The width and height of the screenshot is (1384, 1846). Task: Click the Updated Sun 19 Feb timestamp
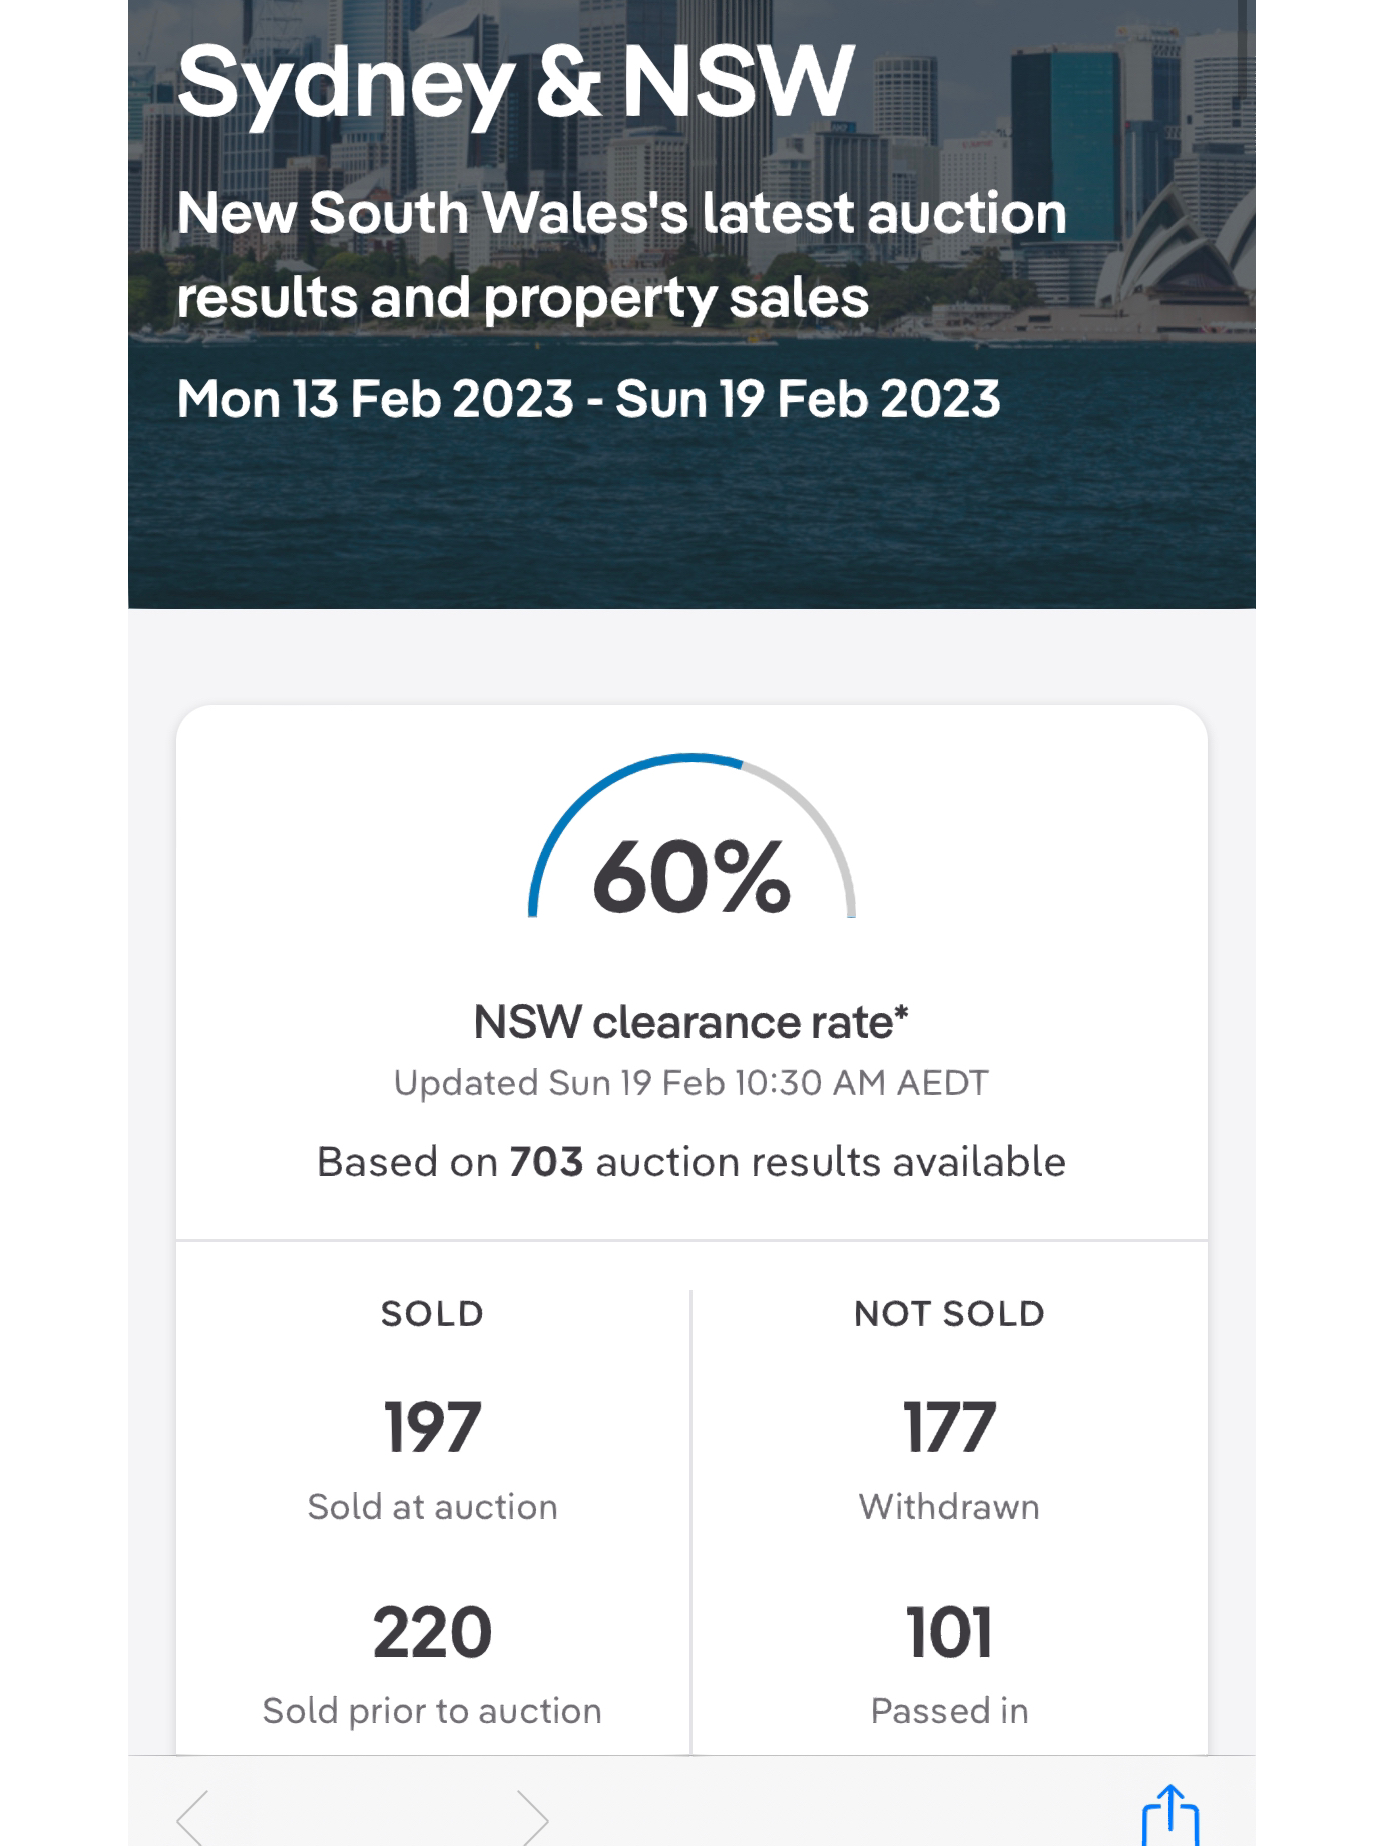[x=692, y=1083]
